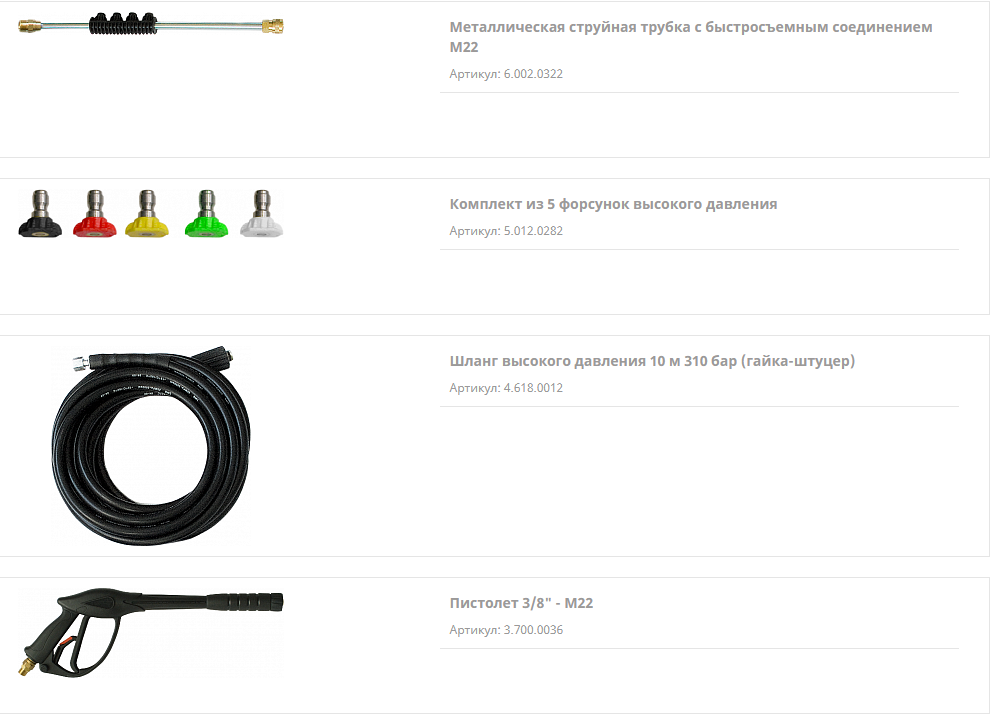Select article number 6.002.0322 text
The width and height of the screenshot is (994, 717).
tap(533, 74)
